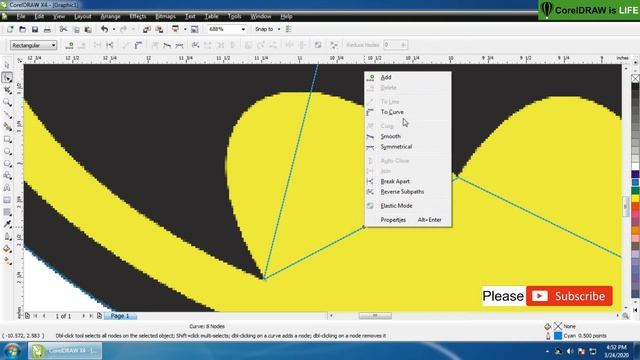640x360 pixels.
Task: Open the File menu
Action: coord(21,16)
